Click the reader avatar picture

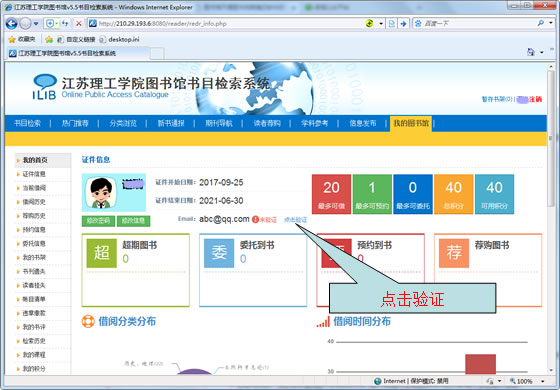tap(101, 193)
